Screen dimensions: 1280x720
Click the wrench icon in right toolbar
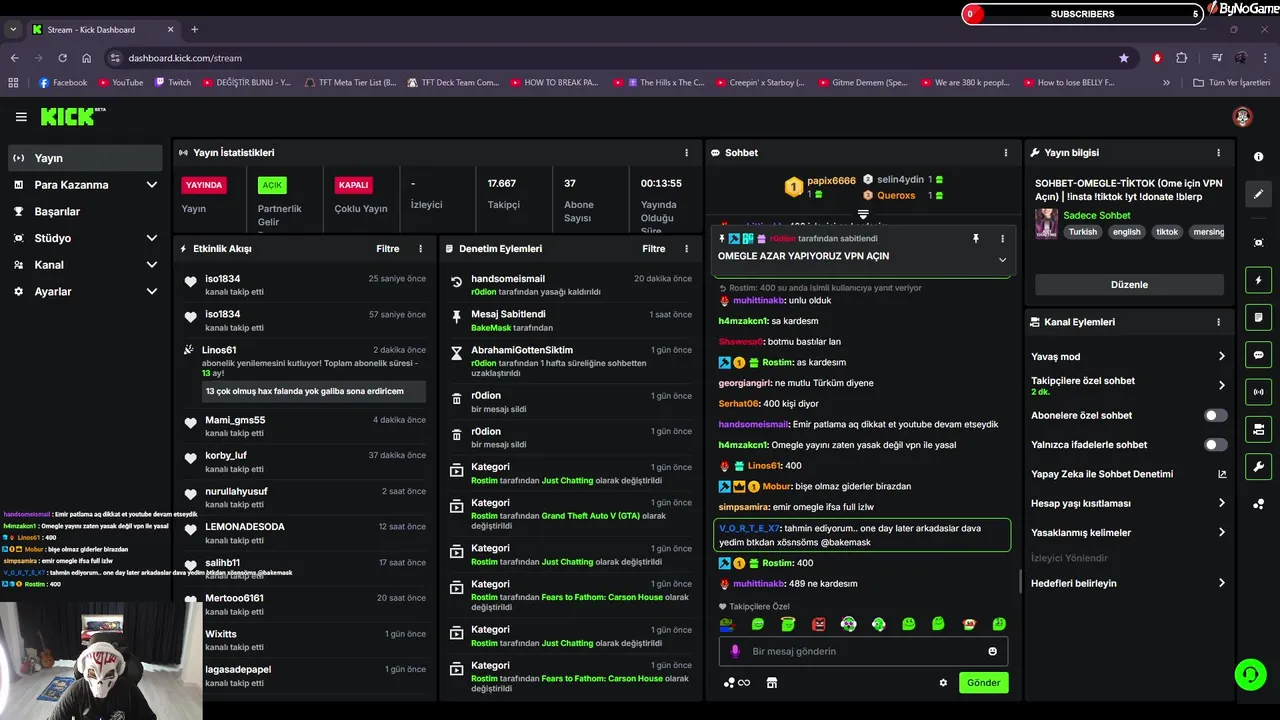click(x=1258, y=466)
